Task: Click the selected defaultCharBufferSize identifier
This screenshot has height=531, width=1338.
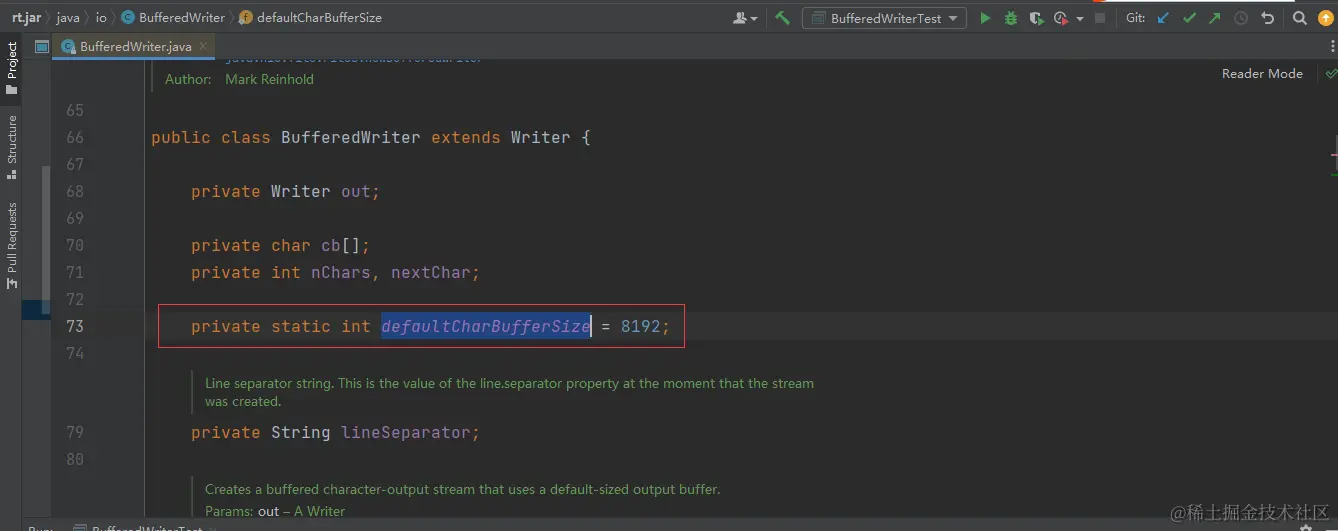Action: (486, 326)
